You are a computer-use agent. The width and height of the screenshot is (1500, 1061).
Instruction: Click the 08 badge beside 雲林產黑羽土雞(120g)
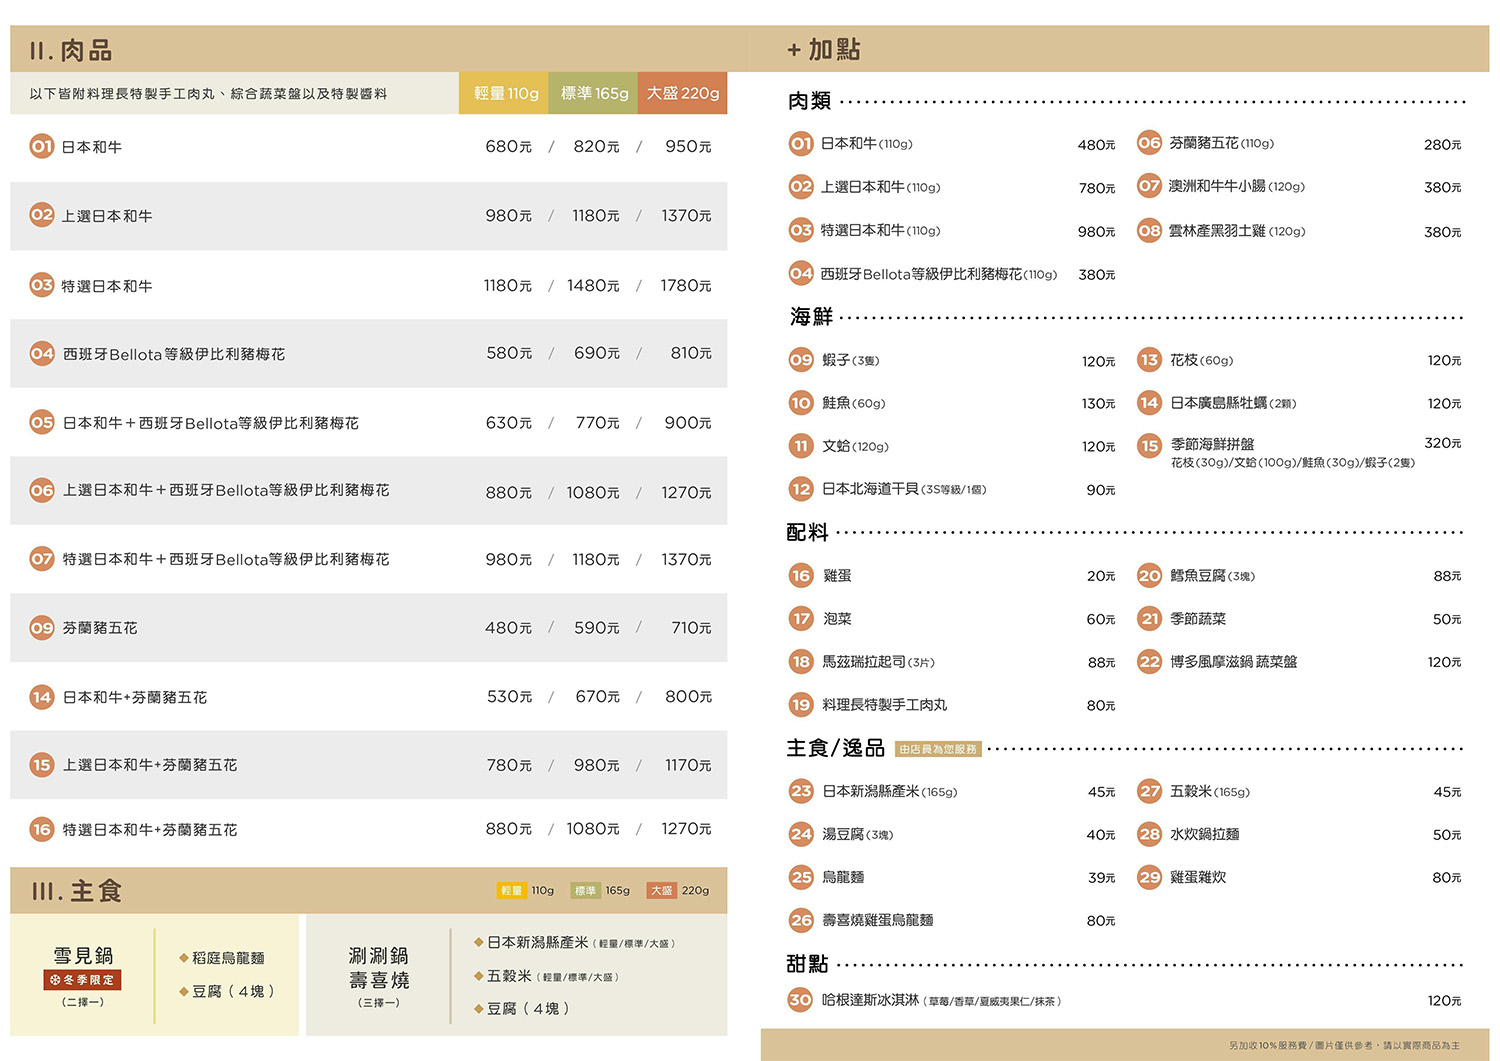point(1150,231)
